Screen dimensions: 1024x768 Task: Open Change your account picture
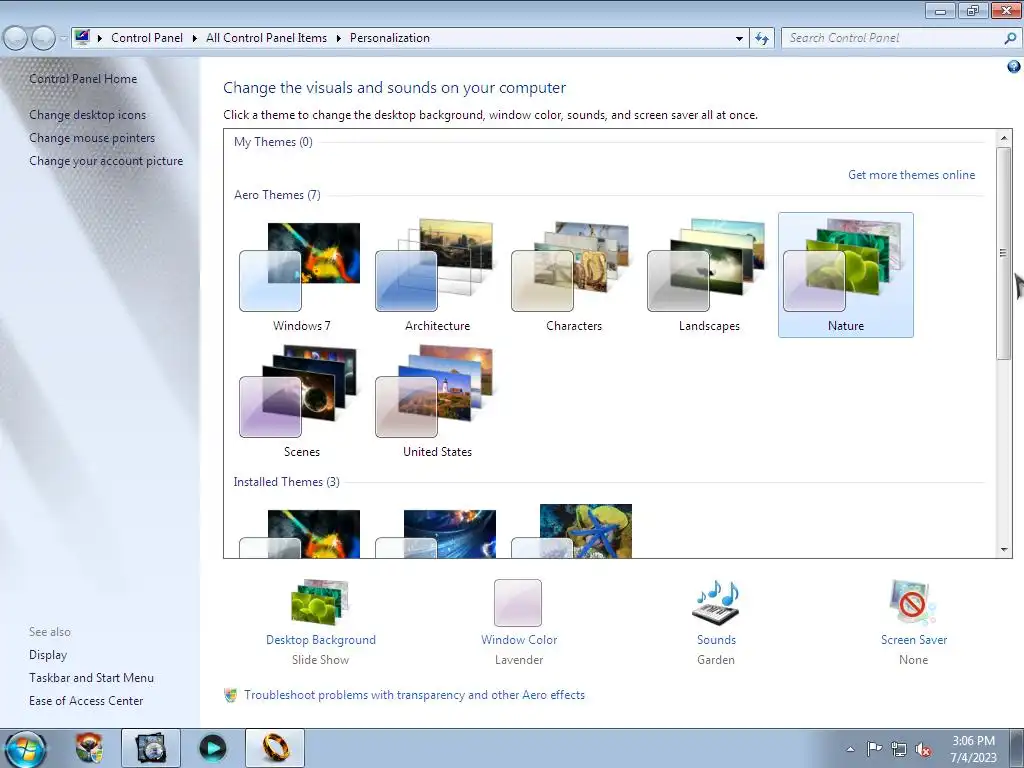click(106, 161)
